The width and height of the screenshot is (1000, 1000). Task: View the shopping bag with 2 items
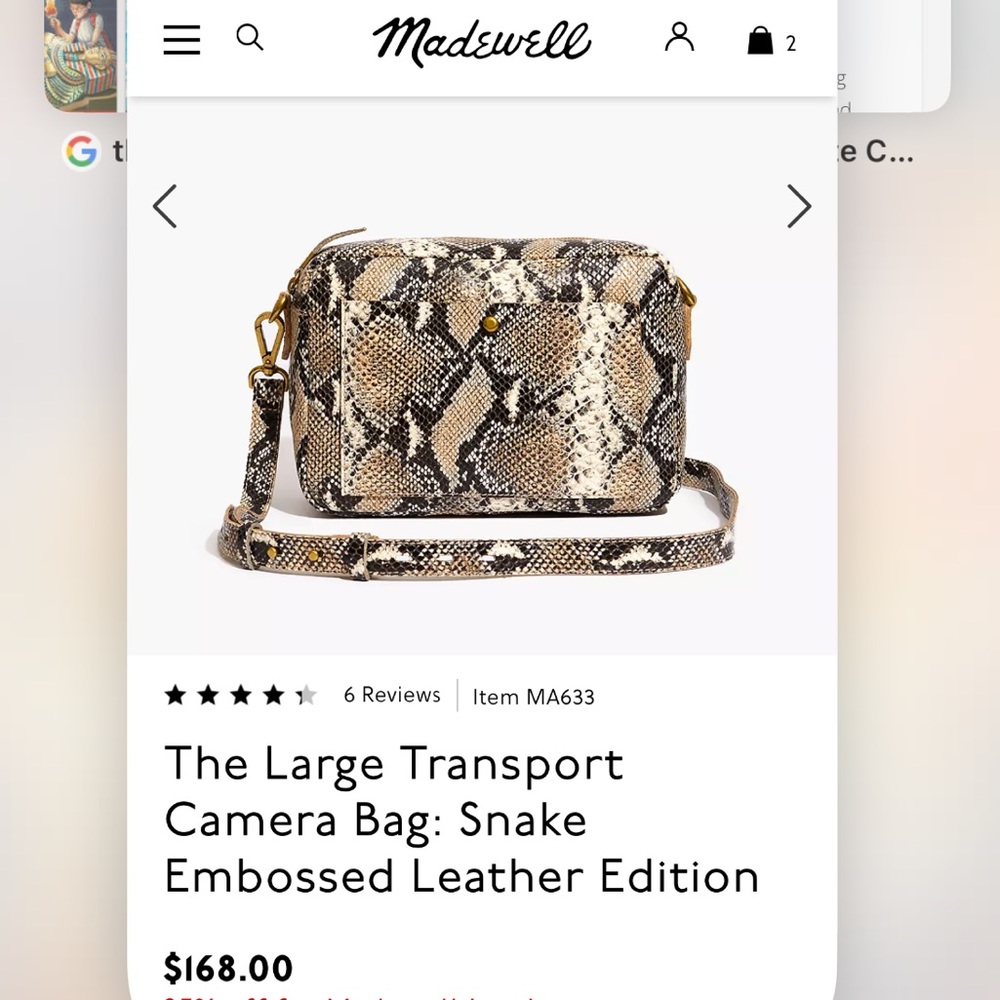[x=762, y=41]
